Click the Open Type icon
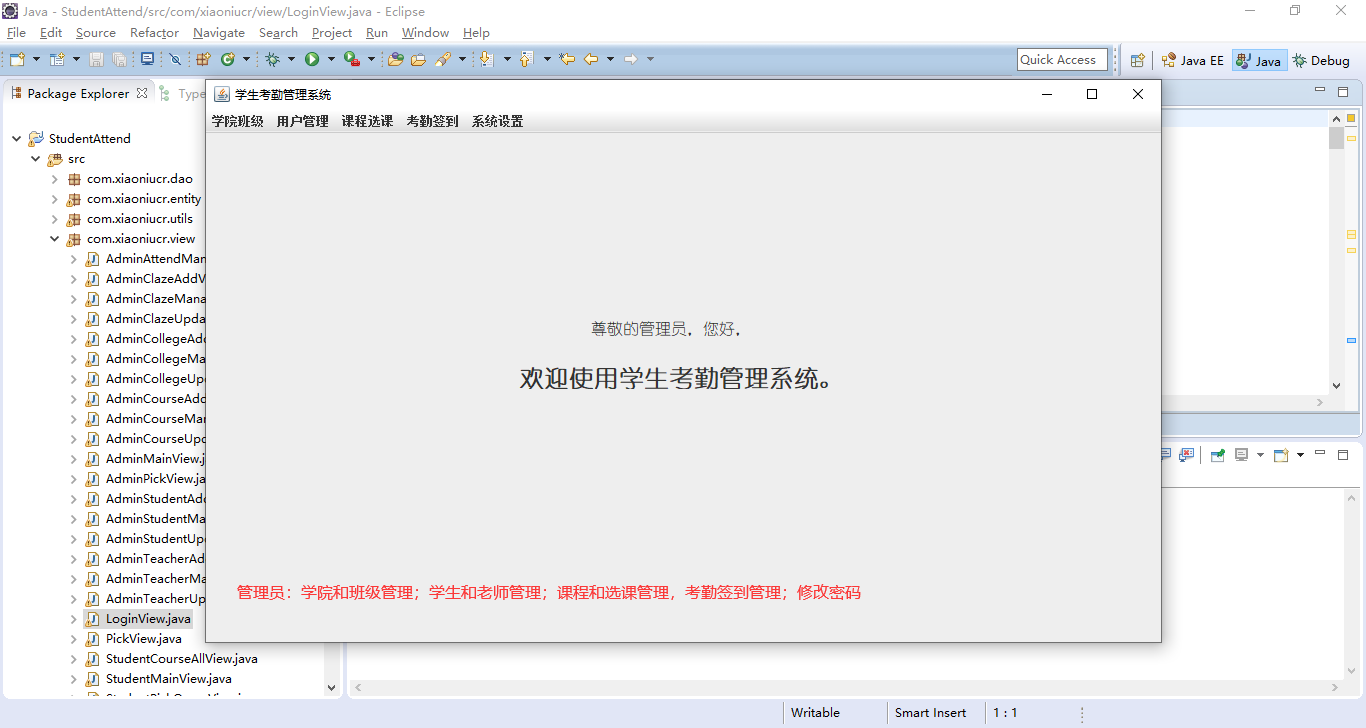 395,59
